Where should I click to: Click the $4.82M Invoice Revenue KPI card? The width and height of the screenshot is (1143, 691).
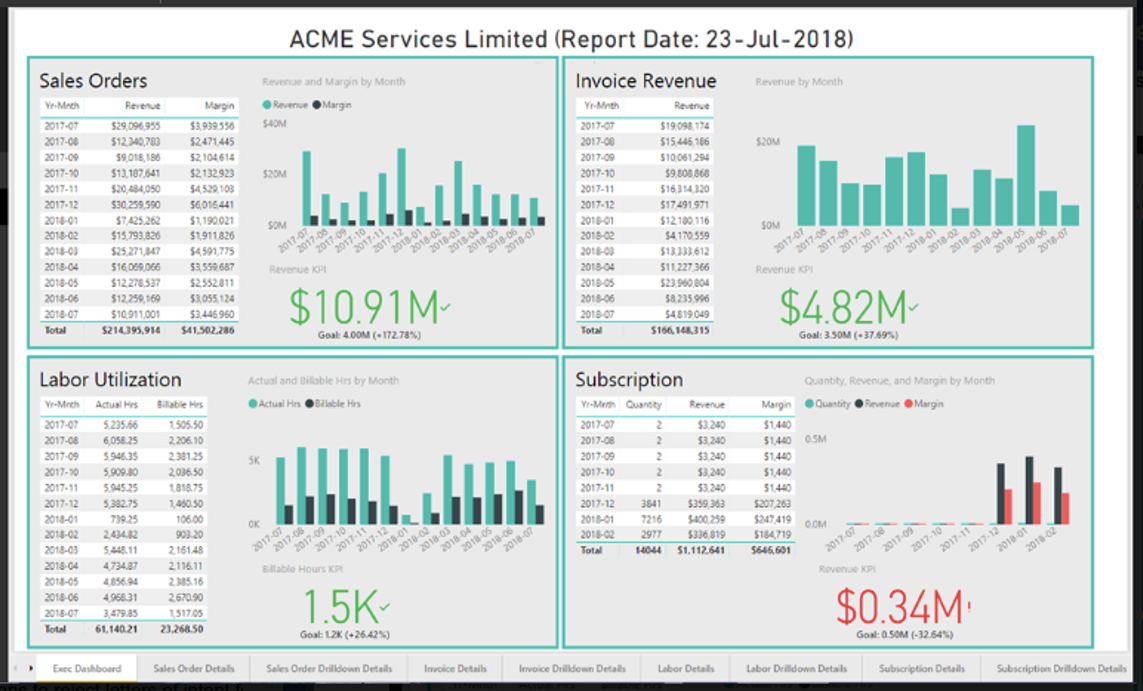click(849, 307)
